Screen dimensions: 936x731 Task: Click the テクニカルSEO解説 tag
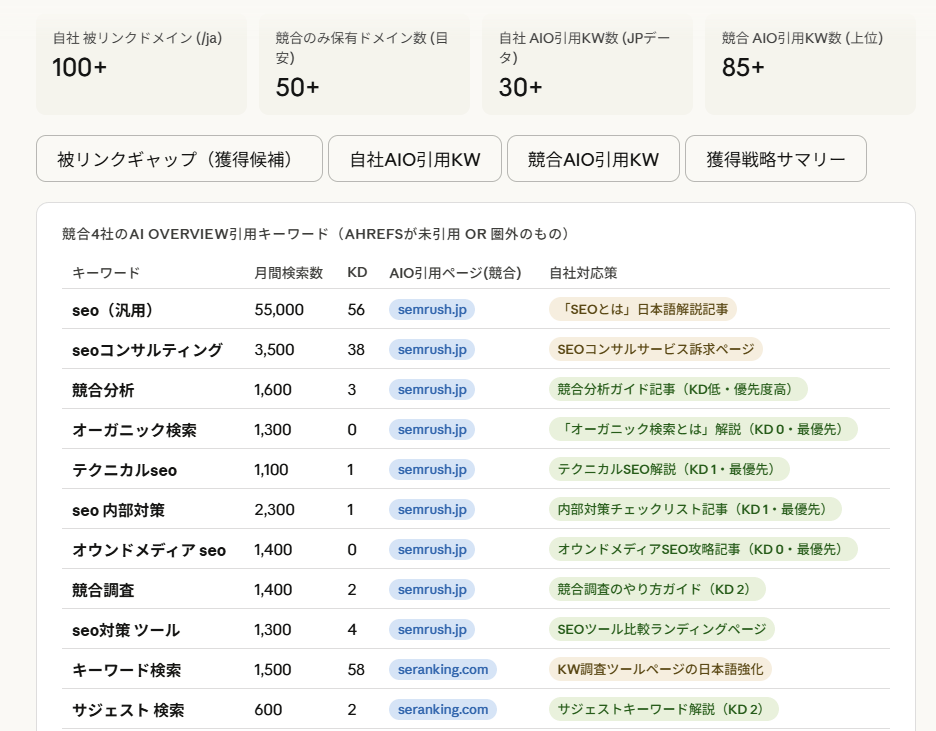tap(669, 470)
